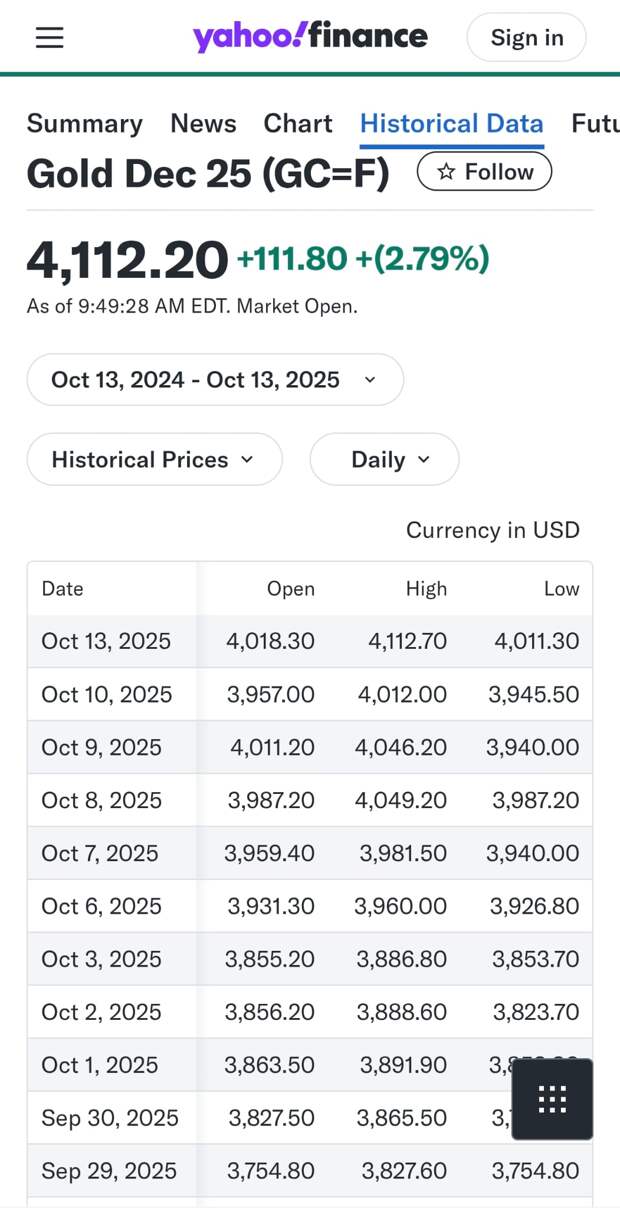Open the Chart tab

pos(298,124)
